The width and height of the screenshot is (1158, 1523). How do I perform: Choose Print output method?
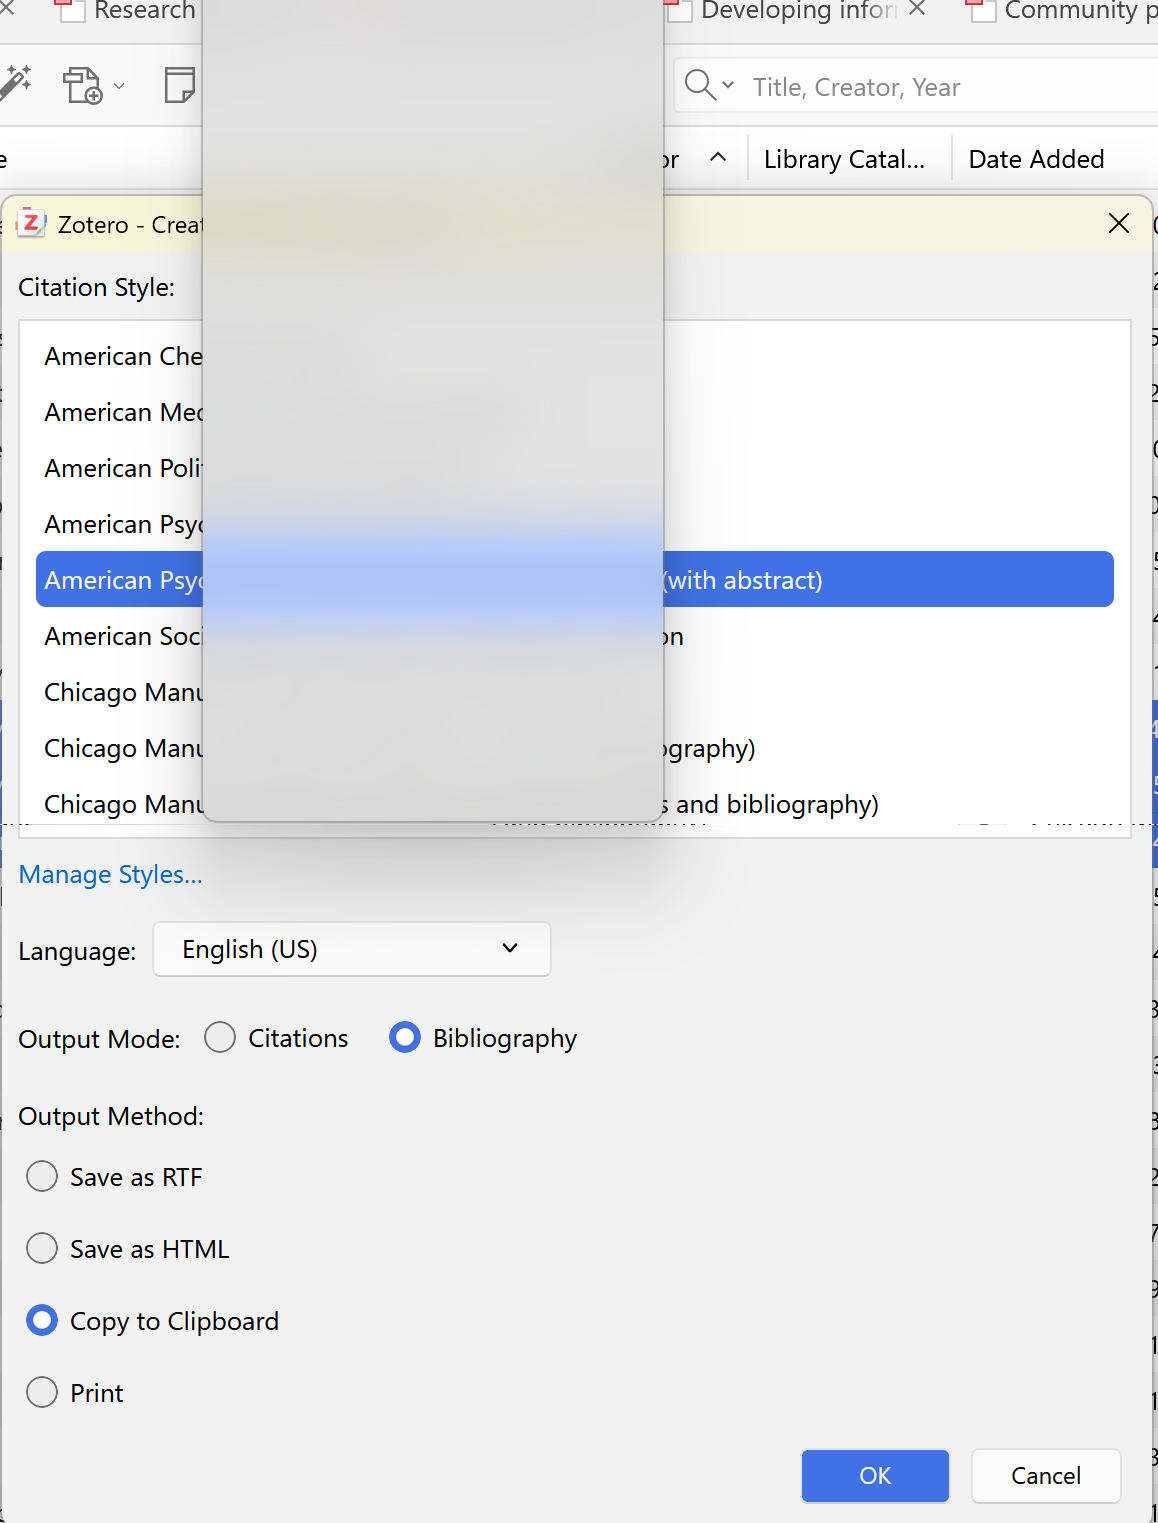point(42,1393)
